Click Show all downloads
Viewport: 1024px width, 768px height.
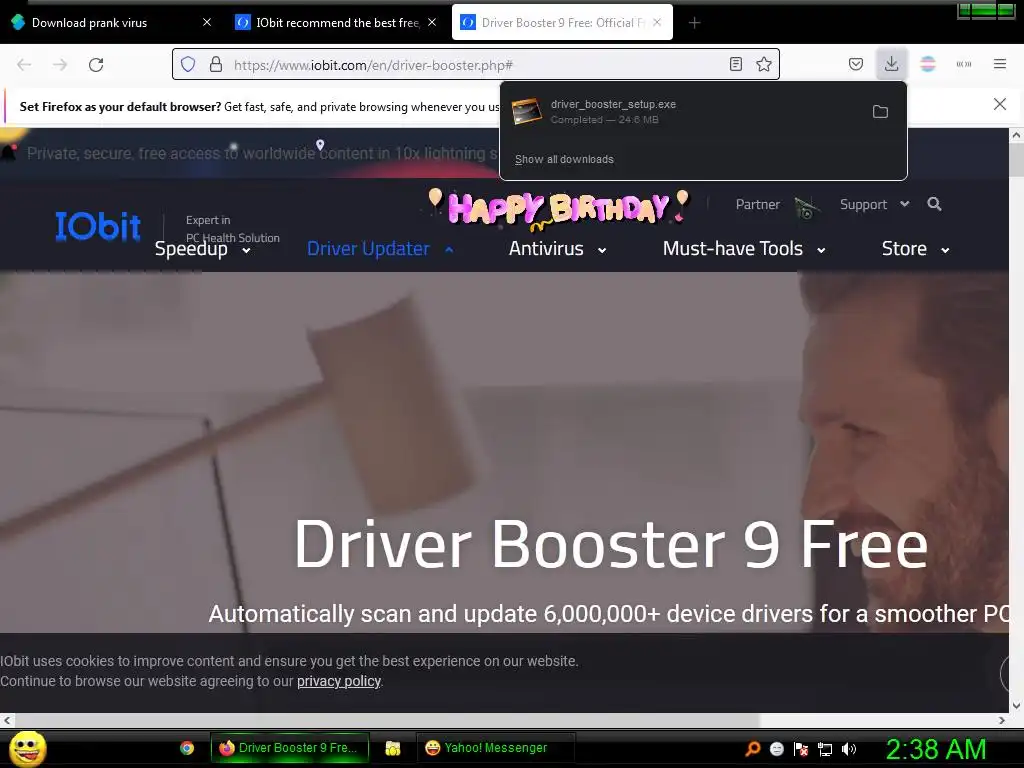(564, 159)
